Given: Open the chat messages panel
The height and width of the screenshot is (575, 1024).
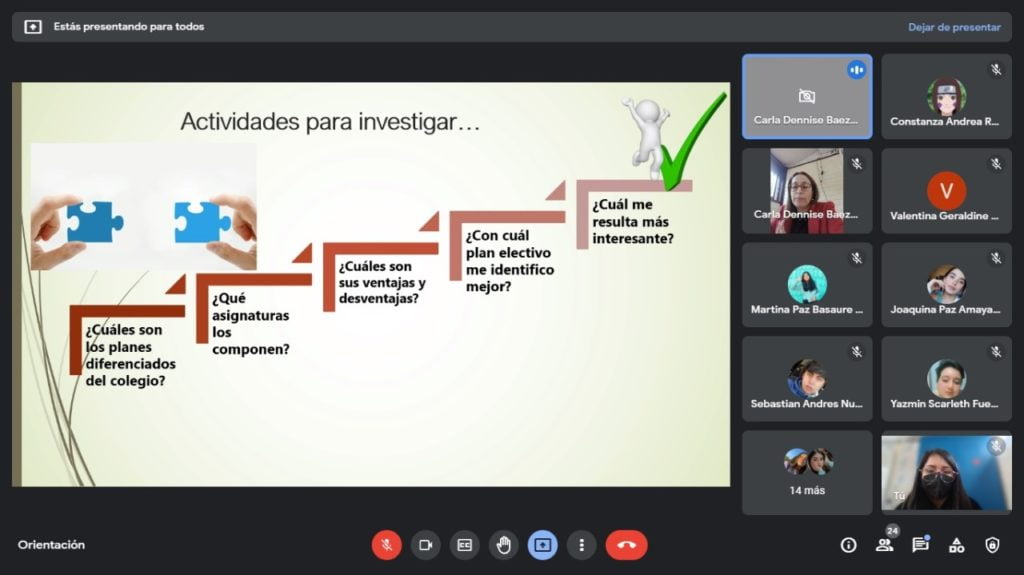Looking at the screenshot, I should [920, 545].
